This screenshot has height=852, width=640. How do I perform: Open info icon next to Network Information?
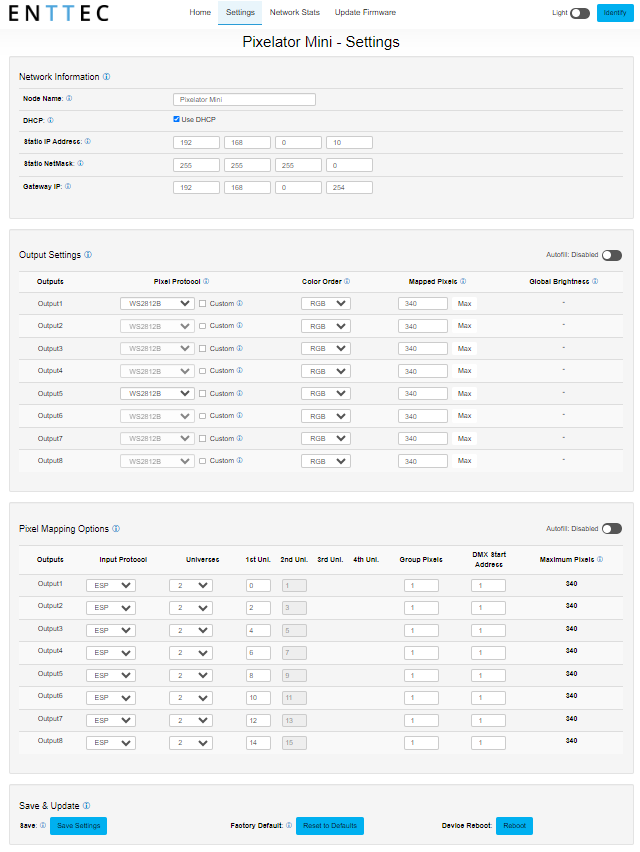tap(106, 77)
